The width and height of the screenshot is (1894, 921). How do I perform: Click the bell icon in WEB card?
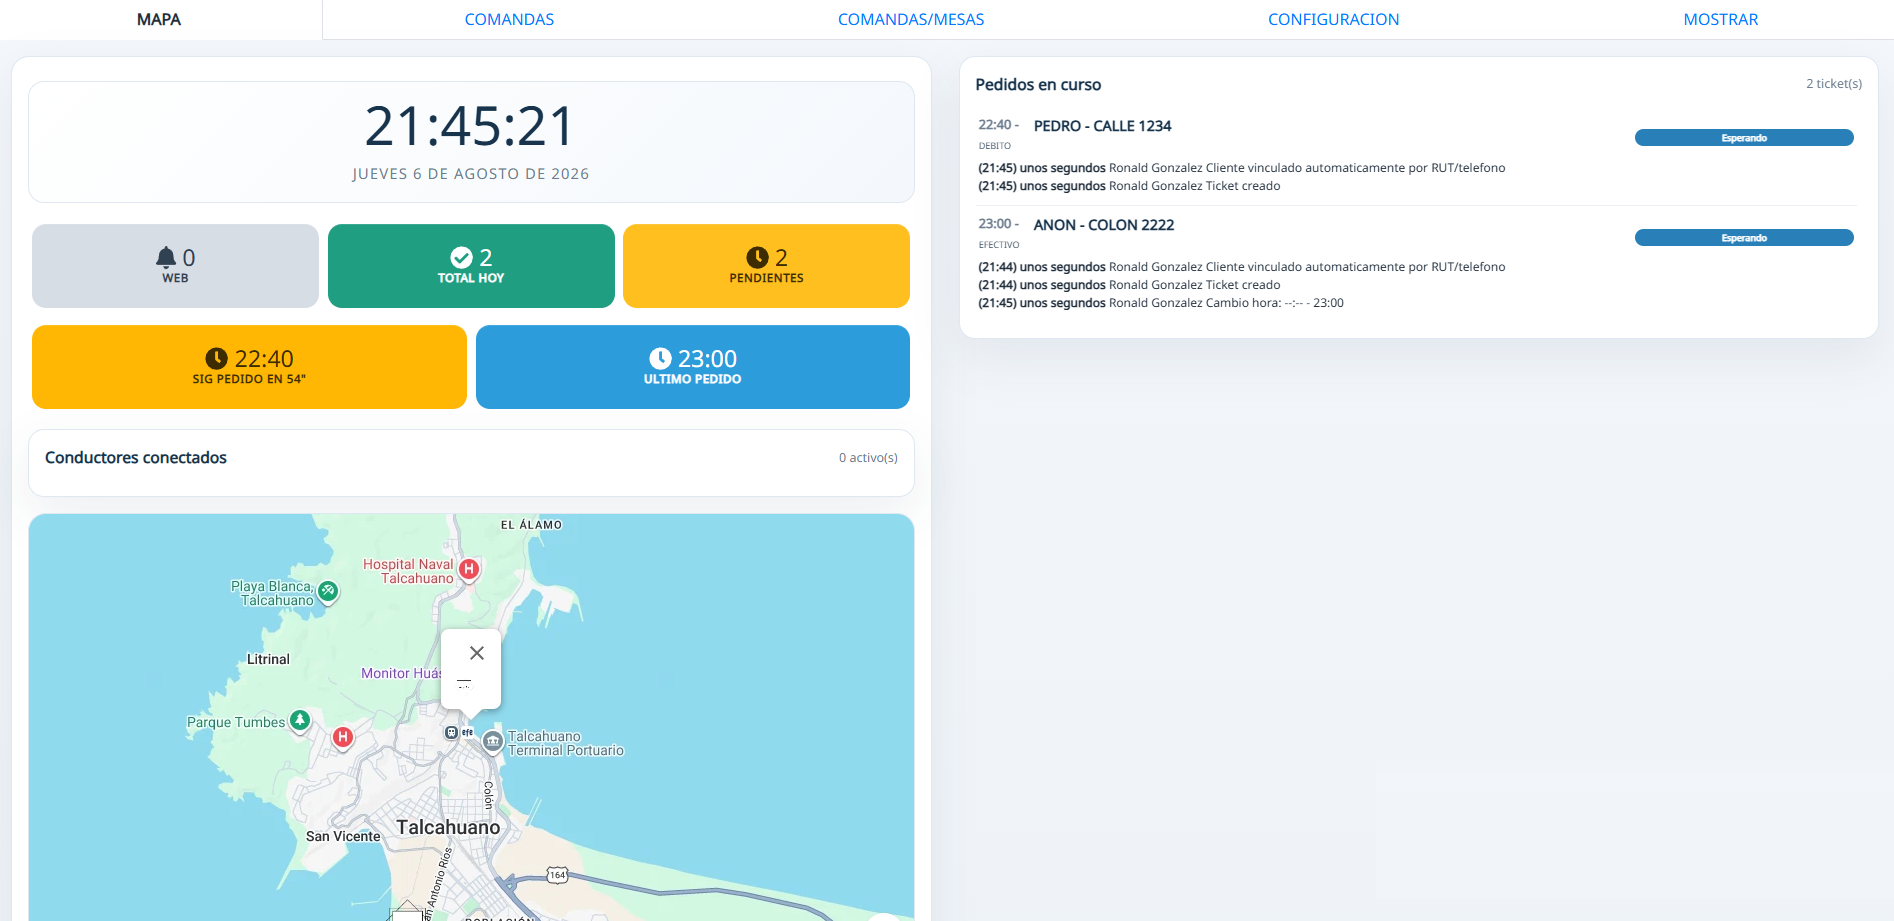point(166,257)
